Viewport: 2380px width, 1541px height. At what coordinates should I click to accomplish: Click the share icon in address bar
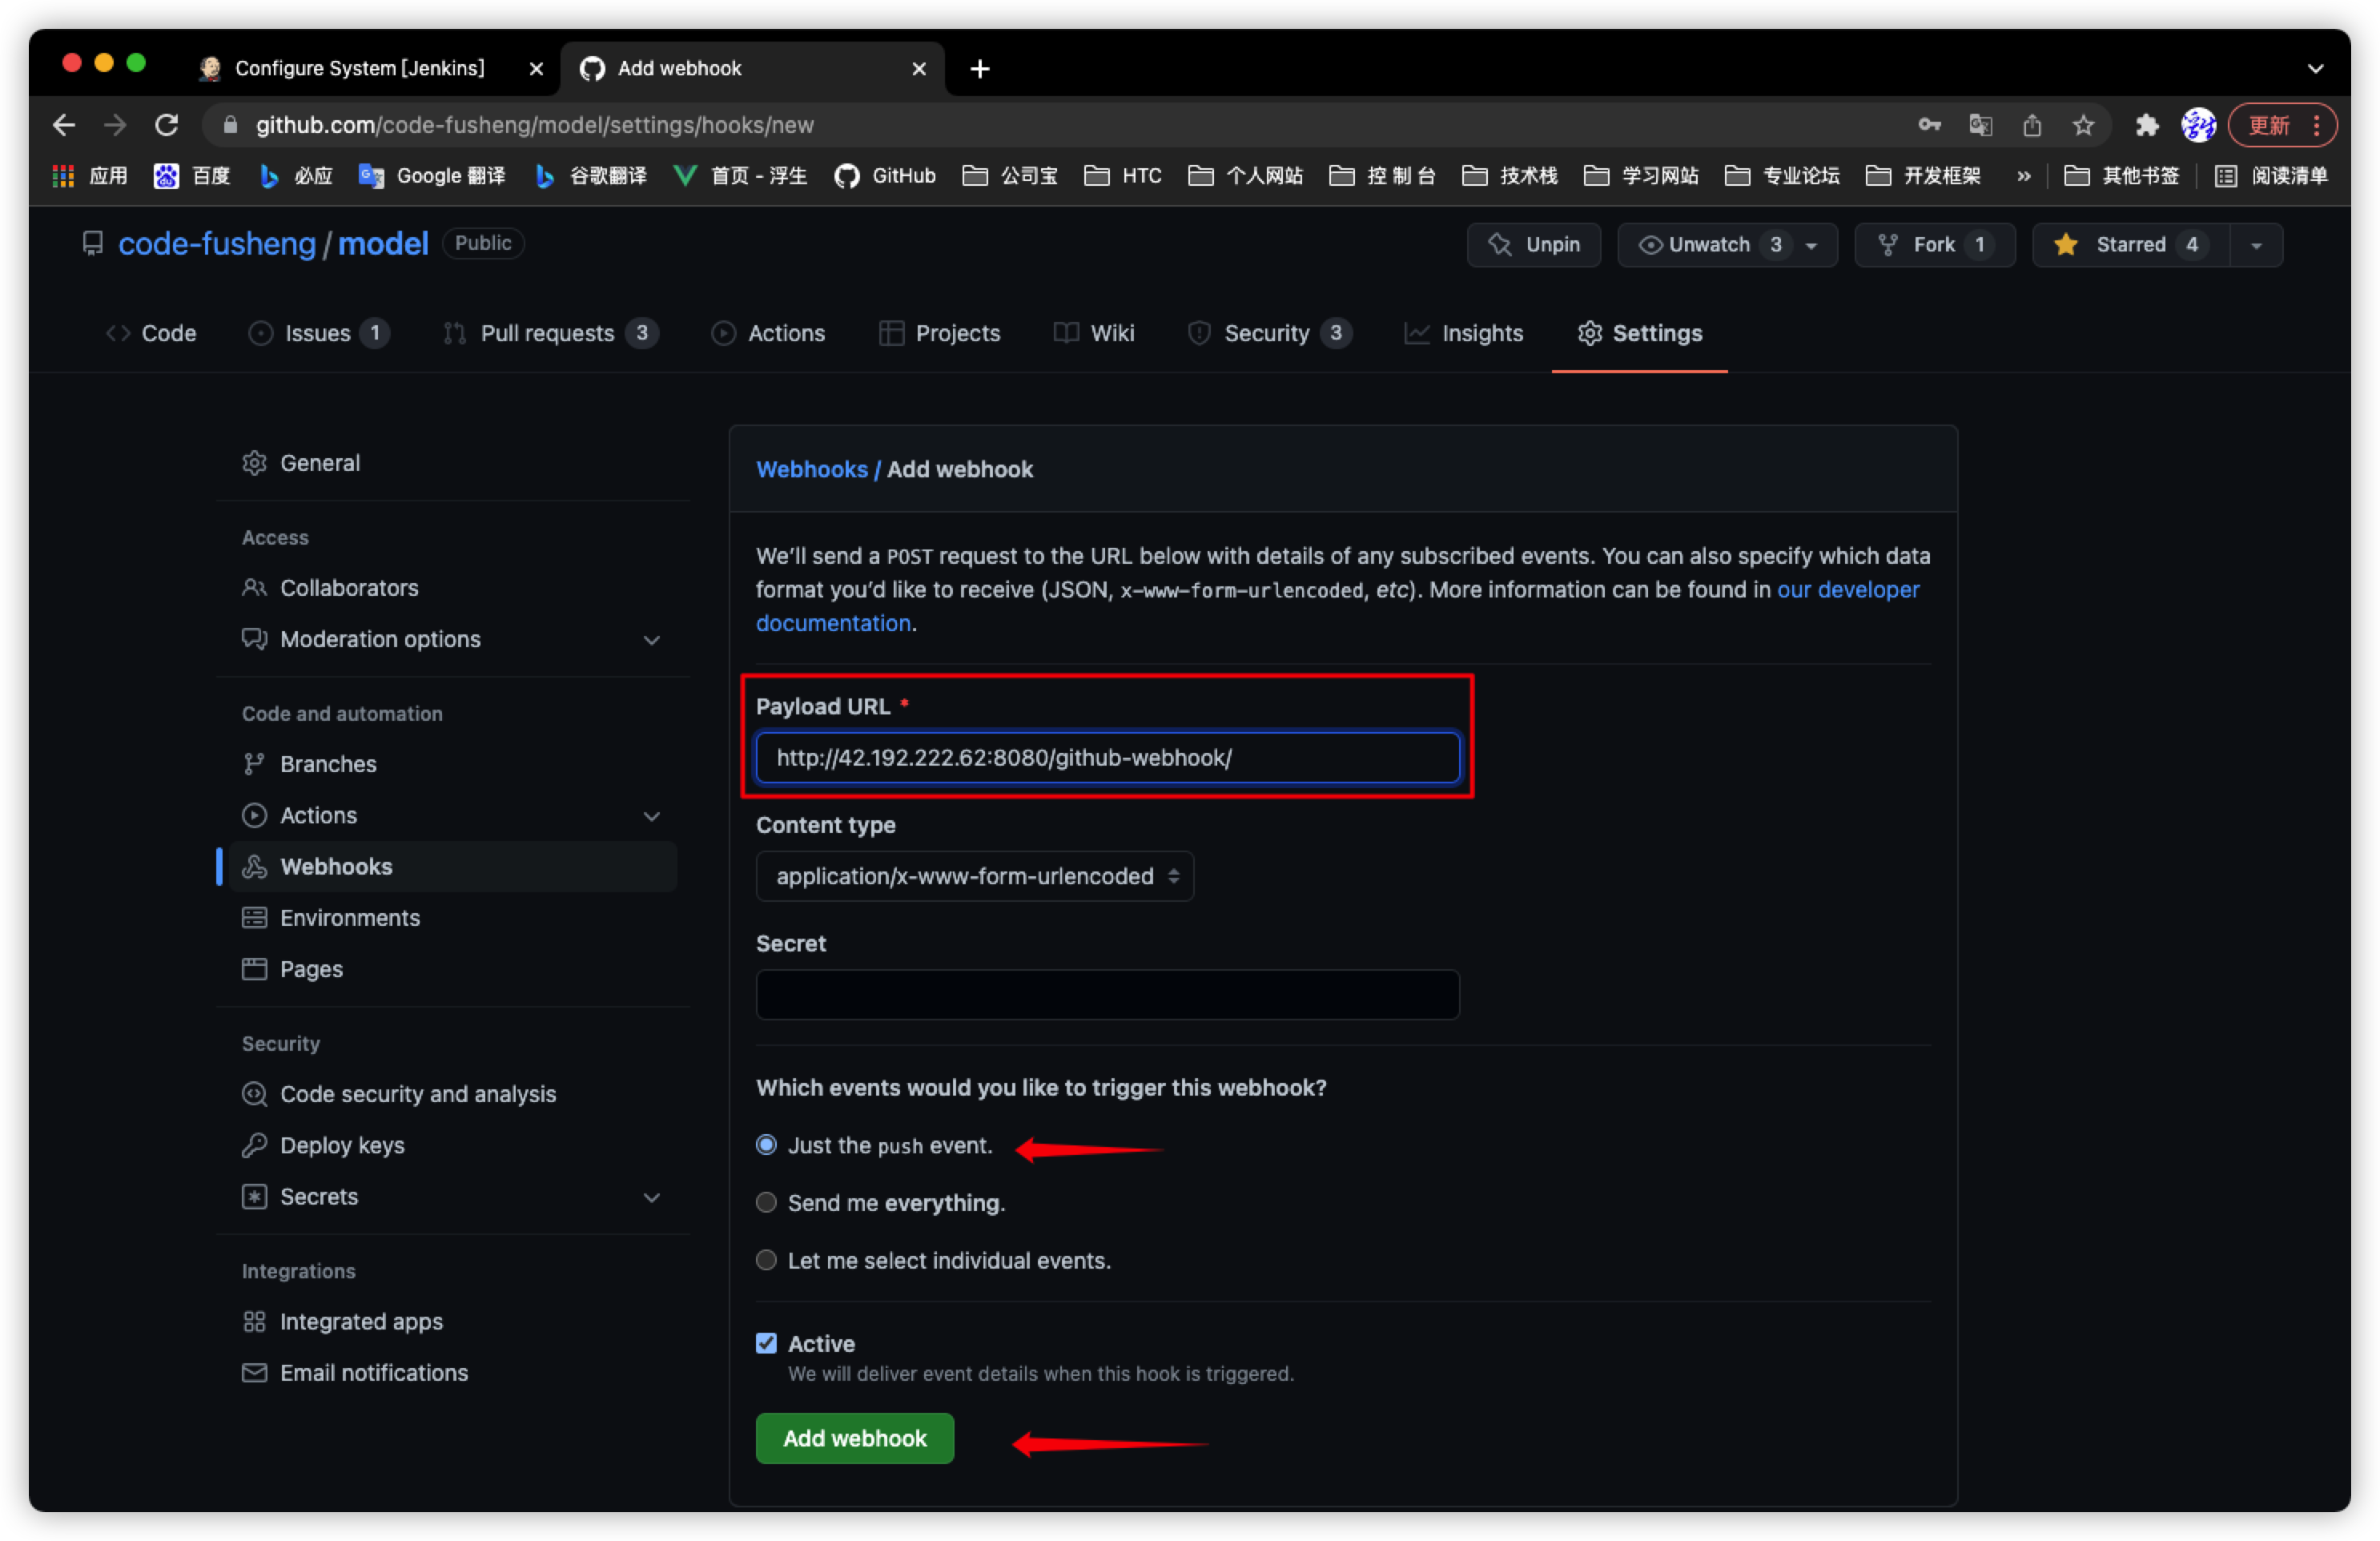(x=2031, y=125)
